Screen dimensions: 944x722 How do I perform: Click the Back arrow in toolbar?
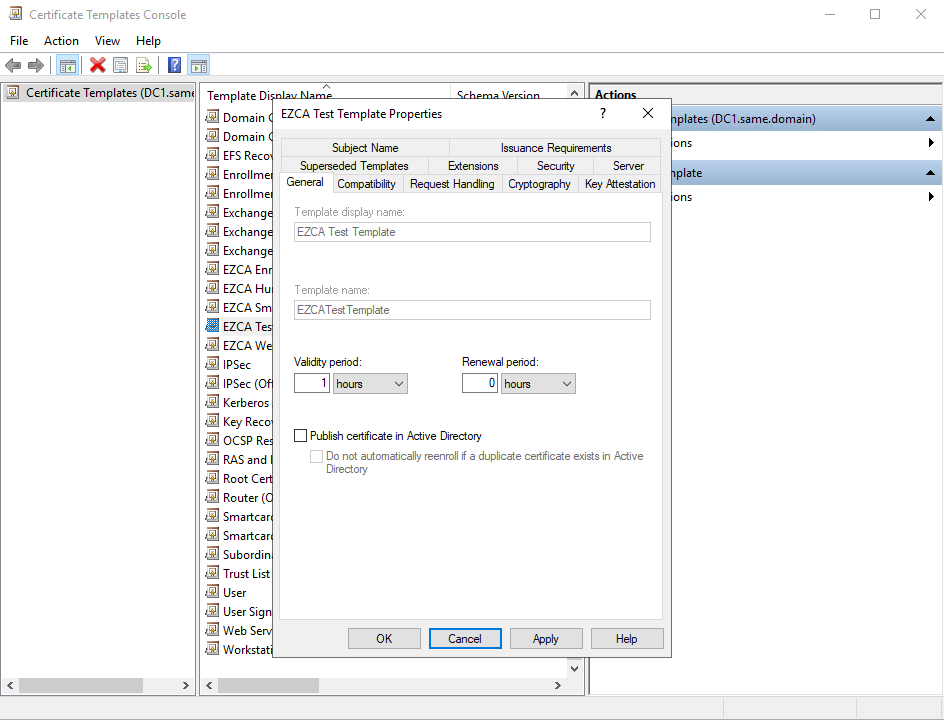pyautogui.click(x=13, y=66)
